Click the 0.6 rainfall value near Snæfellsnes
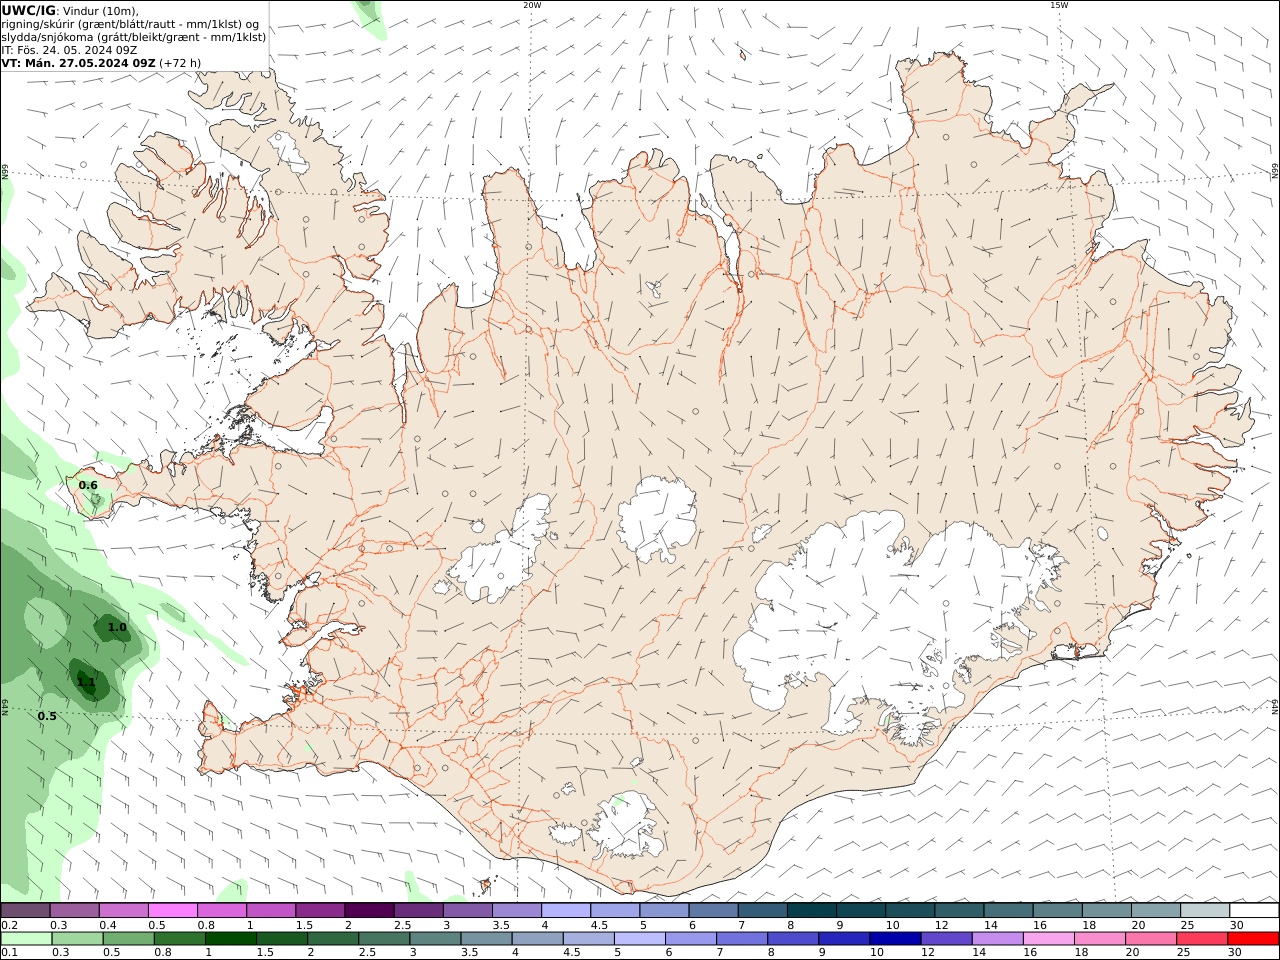Screen dimensions: 1280x960 coord(88,485)
